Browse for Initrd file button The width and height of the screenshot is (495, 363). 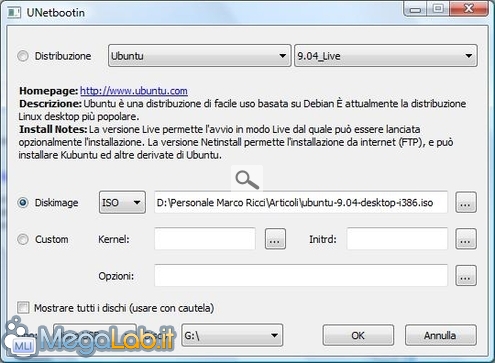(x=466, y=239)
